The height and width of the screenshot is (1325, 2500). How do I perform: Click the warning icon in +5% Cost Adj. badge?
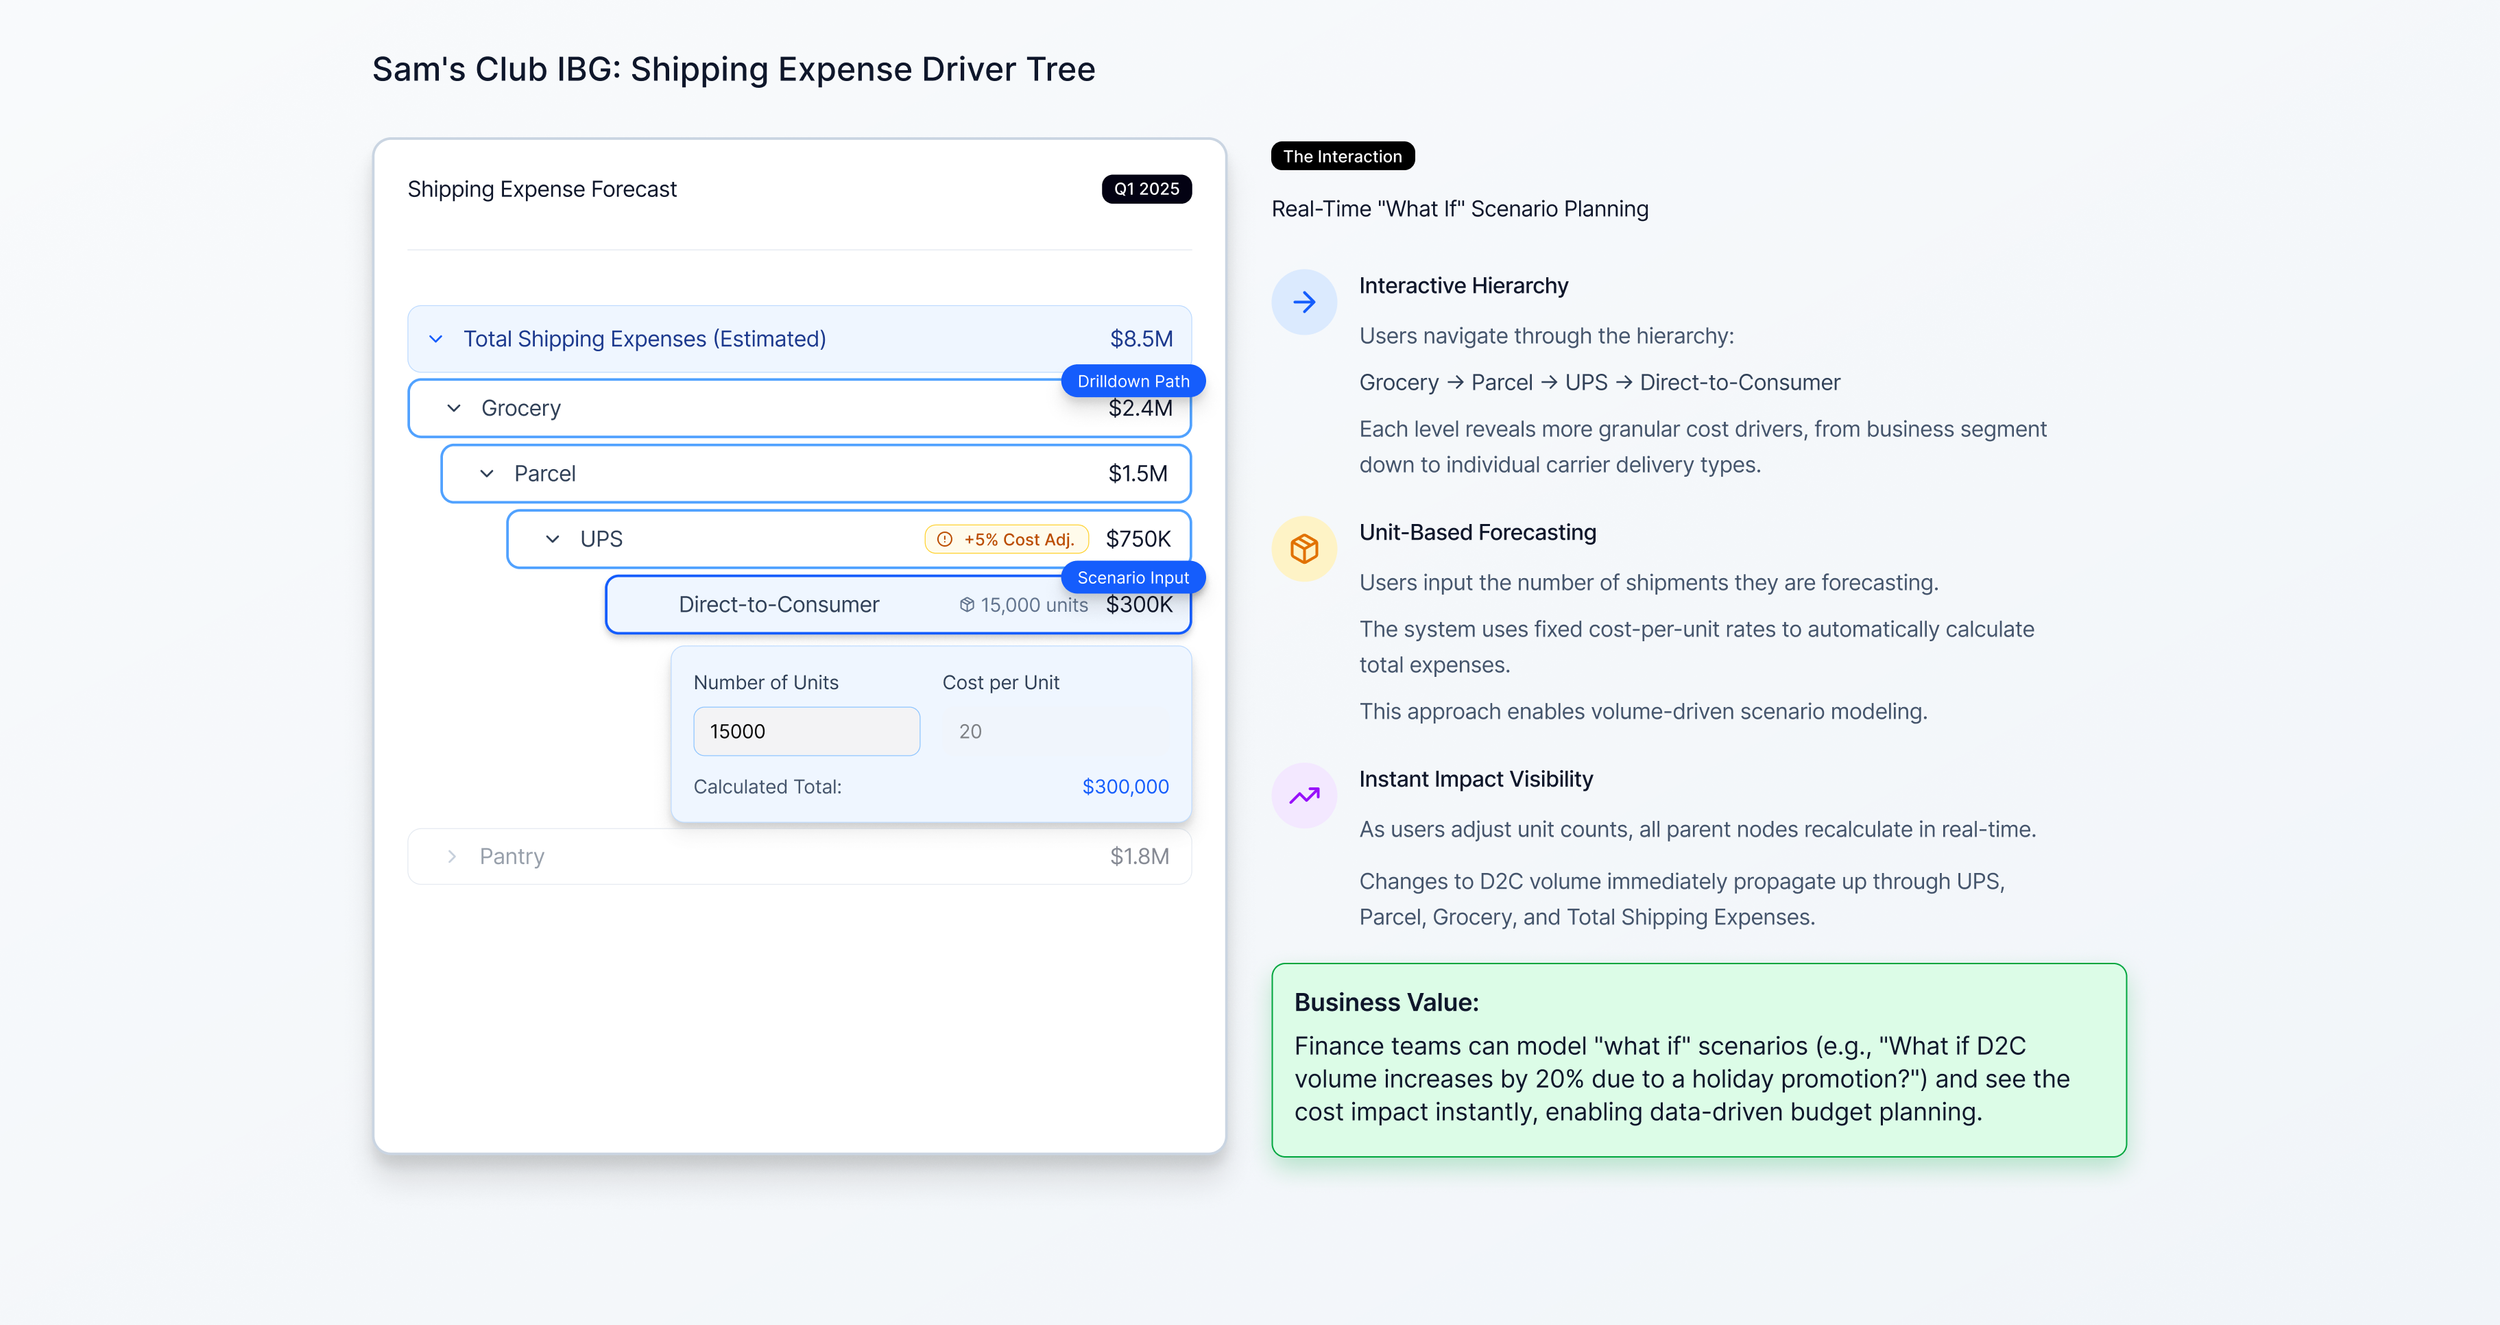[x=944, y=540]
